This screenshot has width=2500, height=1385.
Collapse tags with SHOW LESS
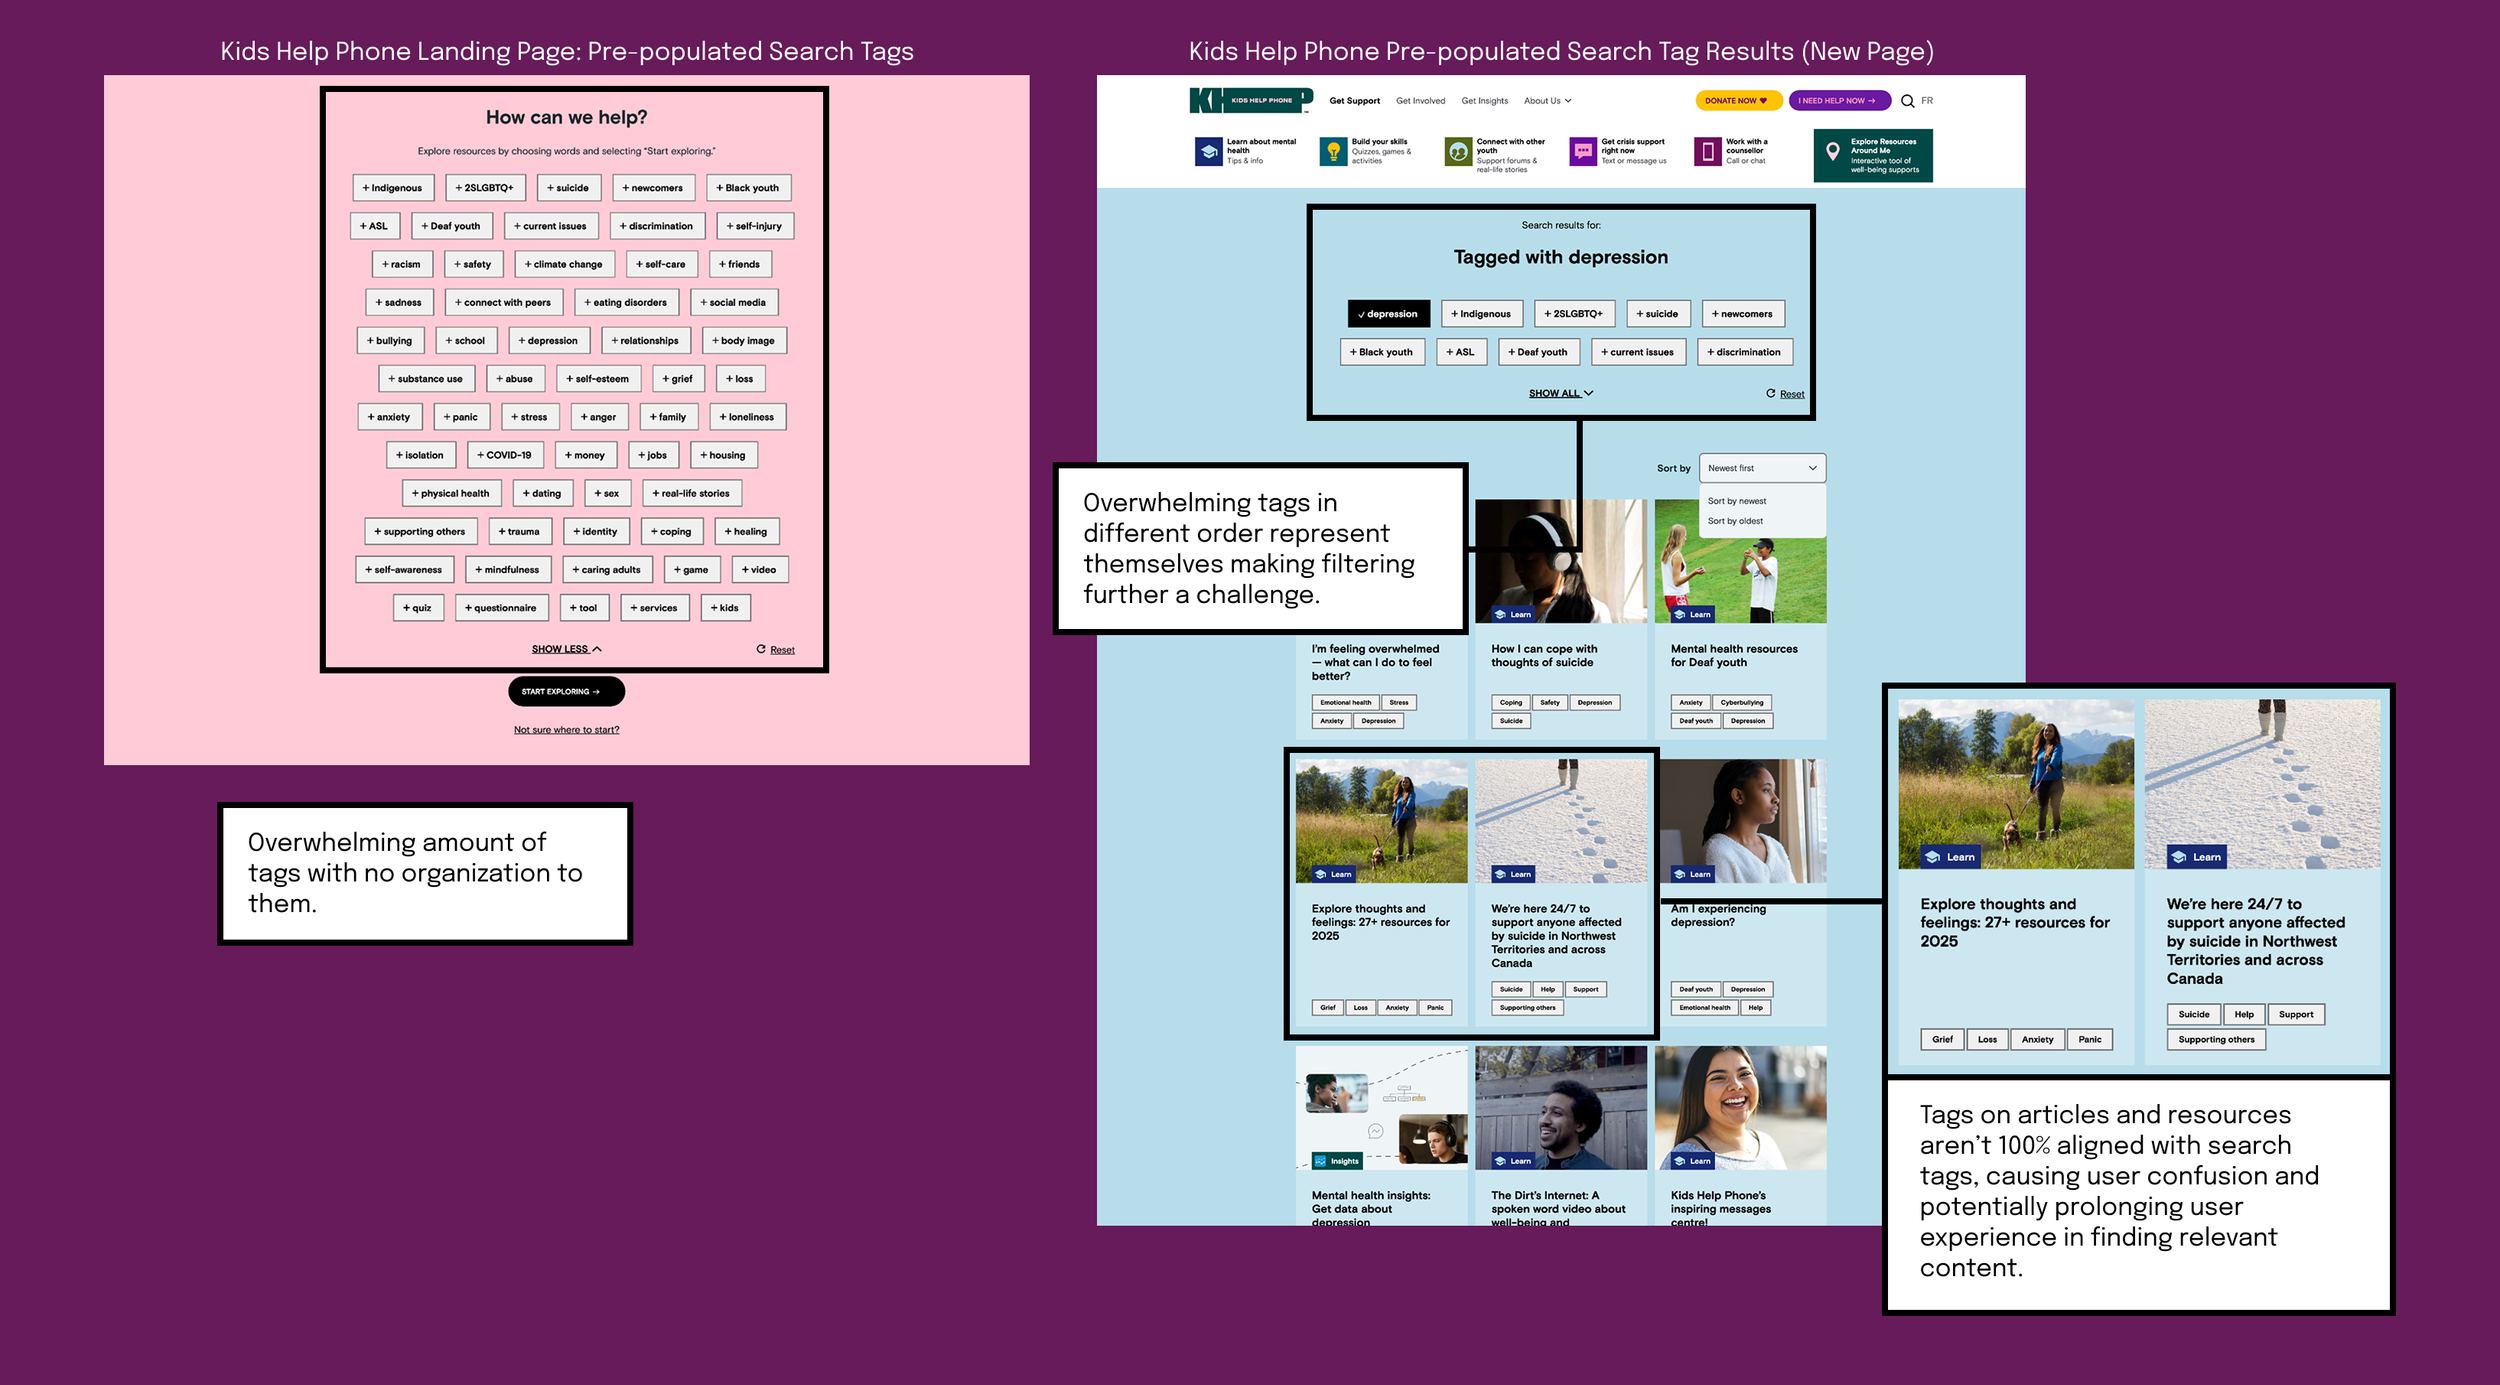566,649
